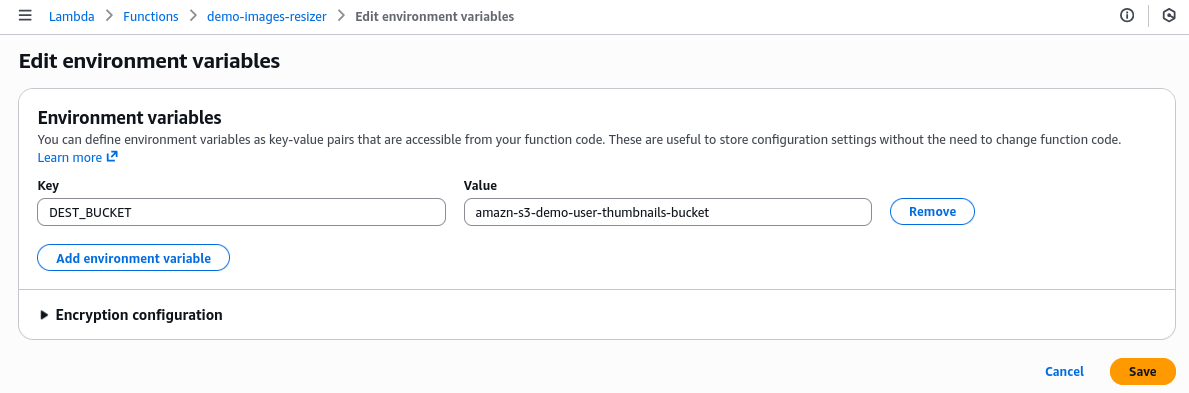1189x393 pixels.
Task: Click the Value column label
Action: [480, 185]
